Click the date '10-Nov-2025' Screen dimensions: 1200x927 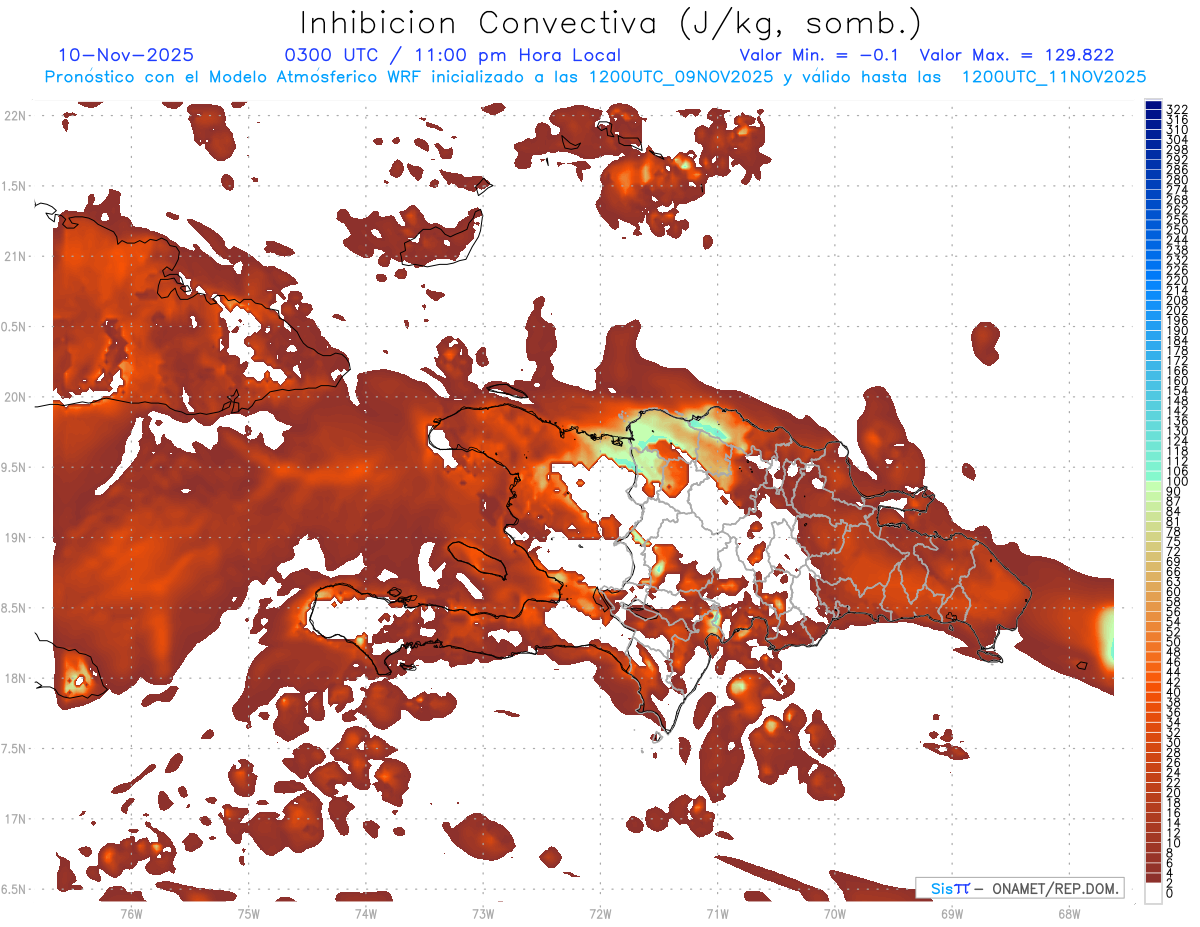(127, 55)
